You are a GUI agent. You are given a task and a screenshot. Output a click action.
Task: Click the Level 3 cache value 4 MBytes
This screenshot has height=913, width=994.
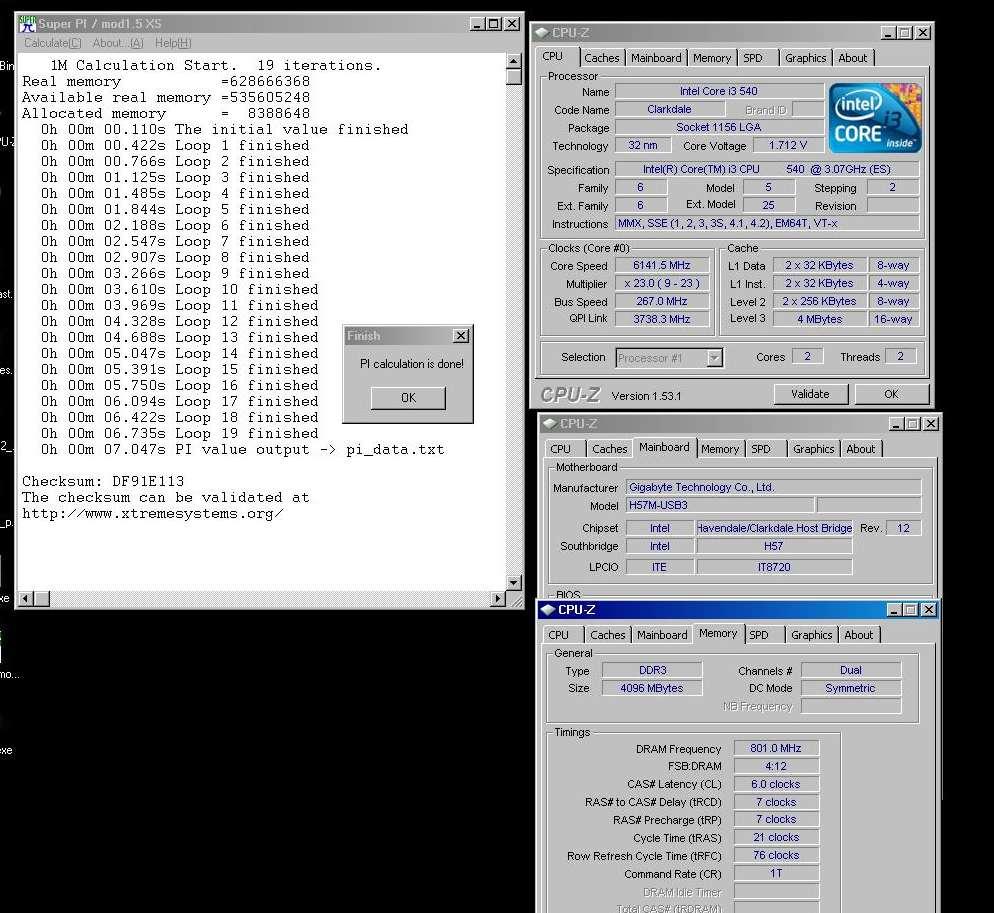pos(820,319)
